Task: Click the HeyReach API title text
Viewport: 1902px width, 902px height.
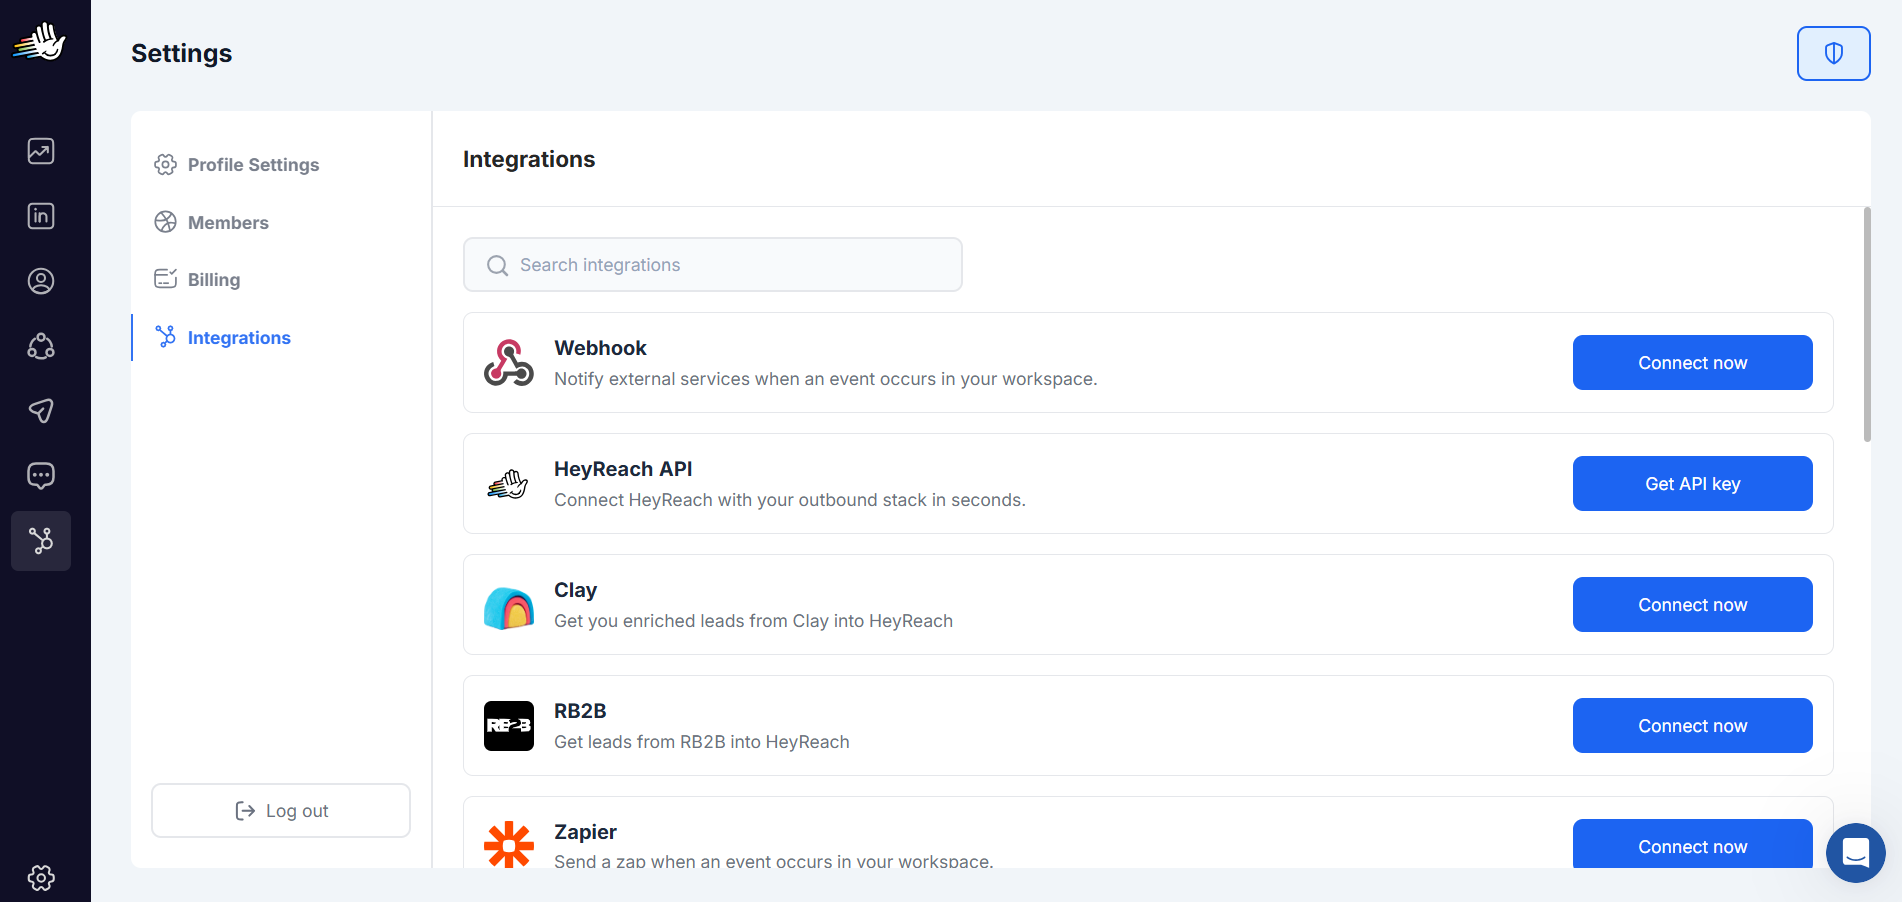Action: click(x=623, y=469)
